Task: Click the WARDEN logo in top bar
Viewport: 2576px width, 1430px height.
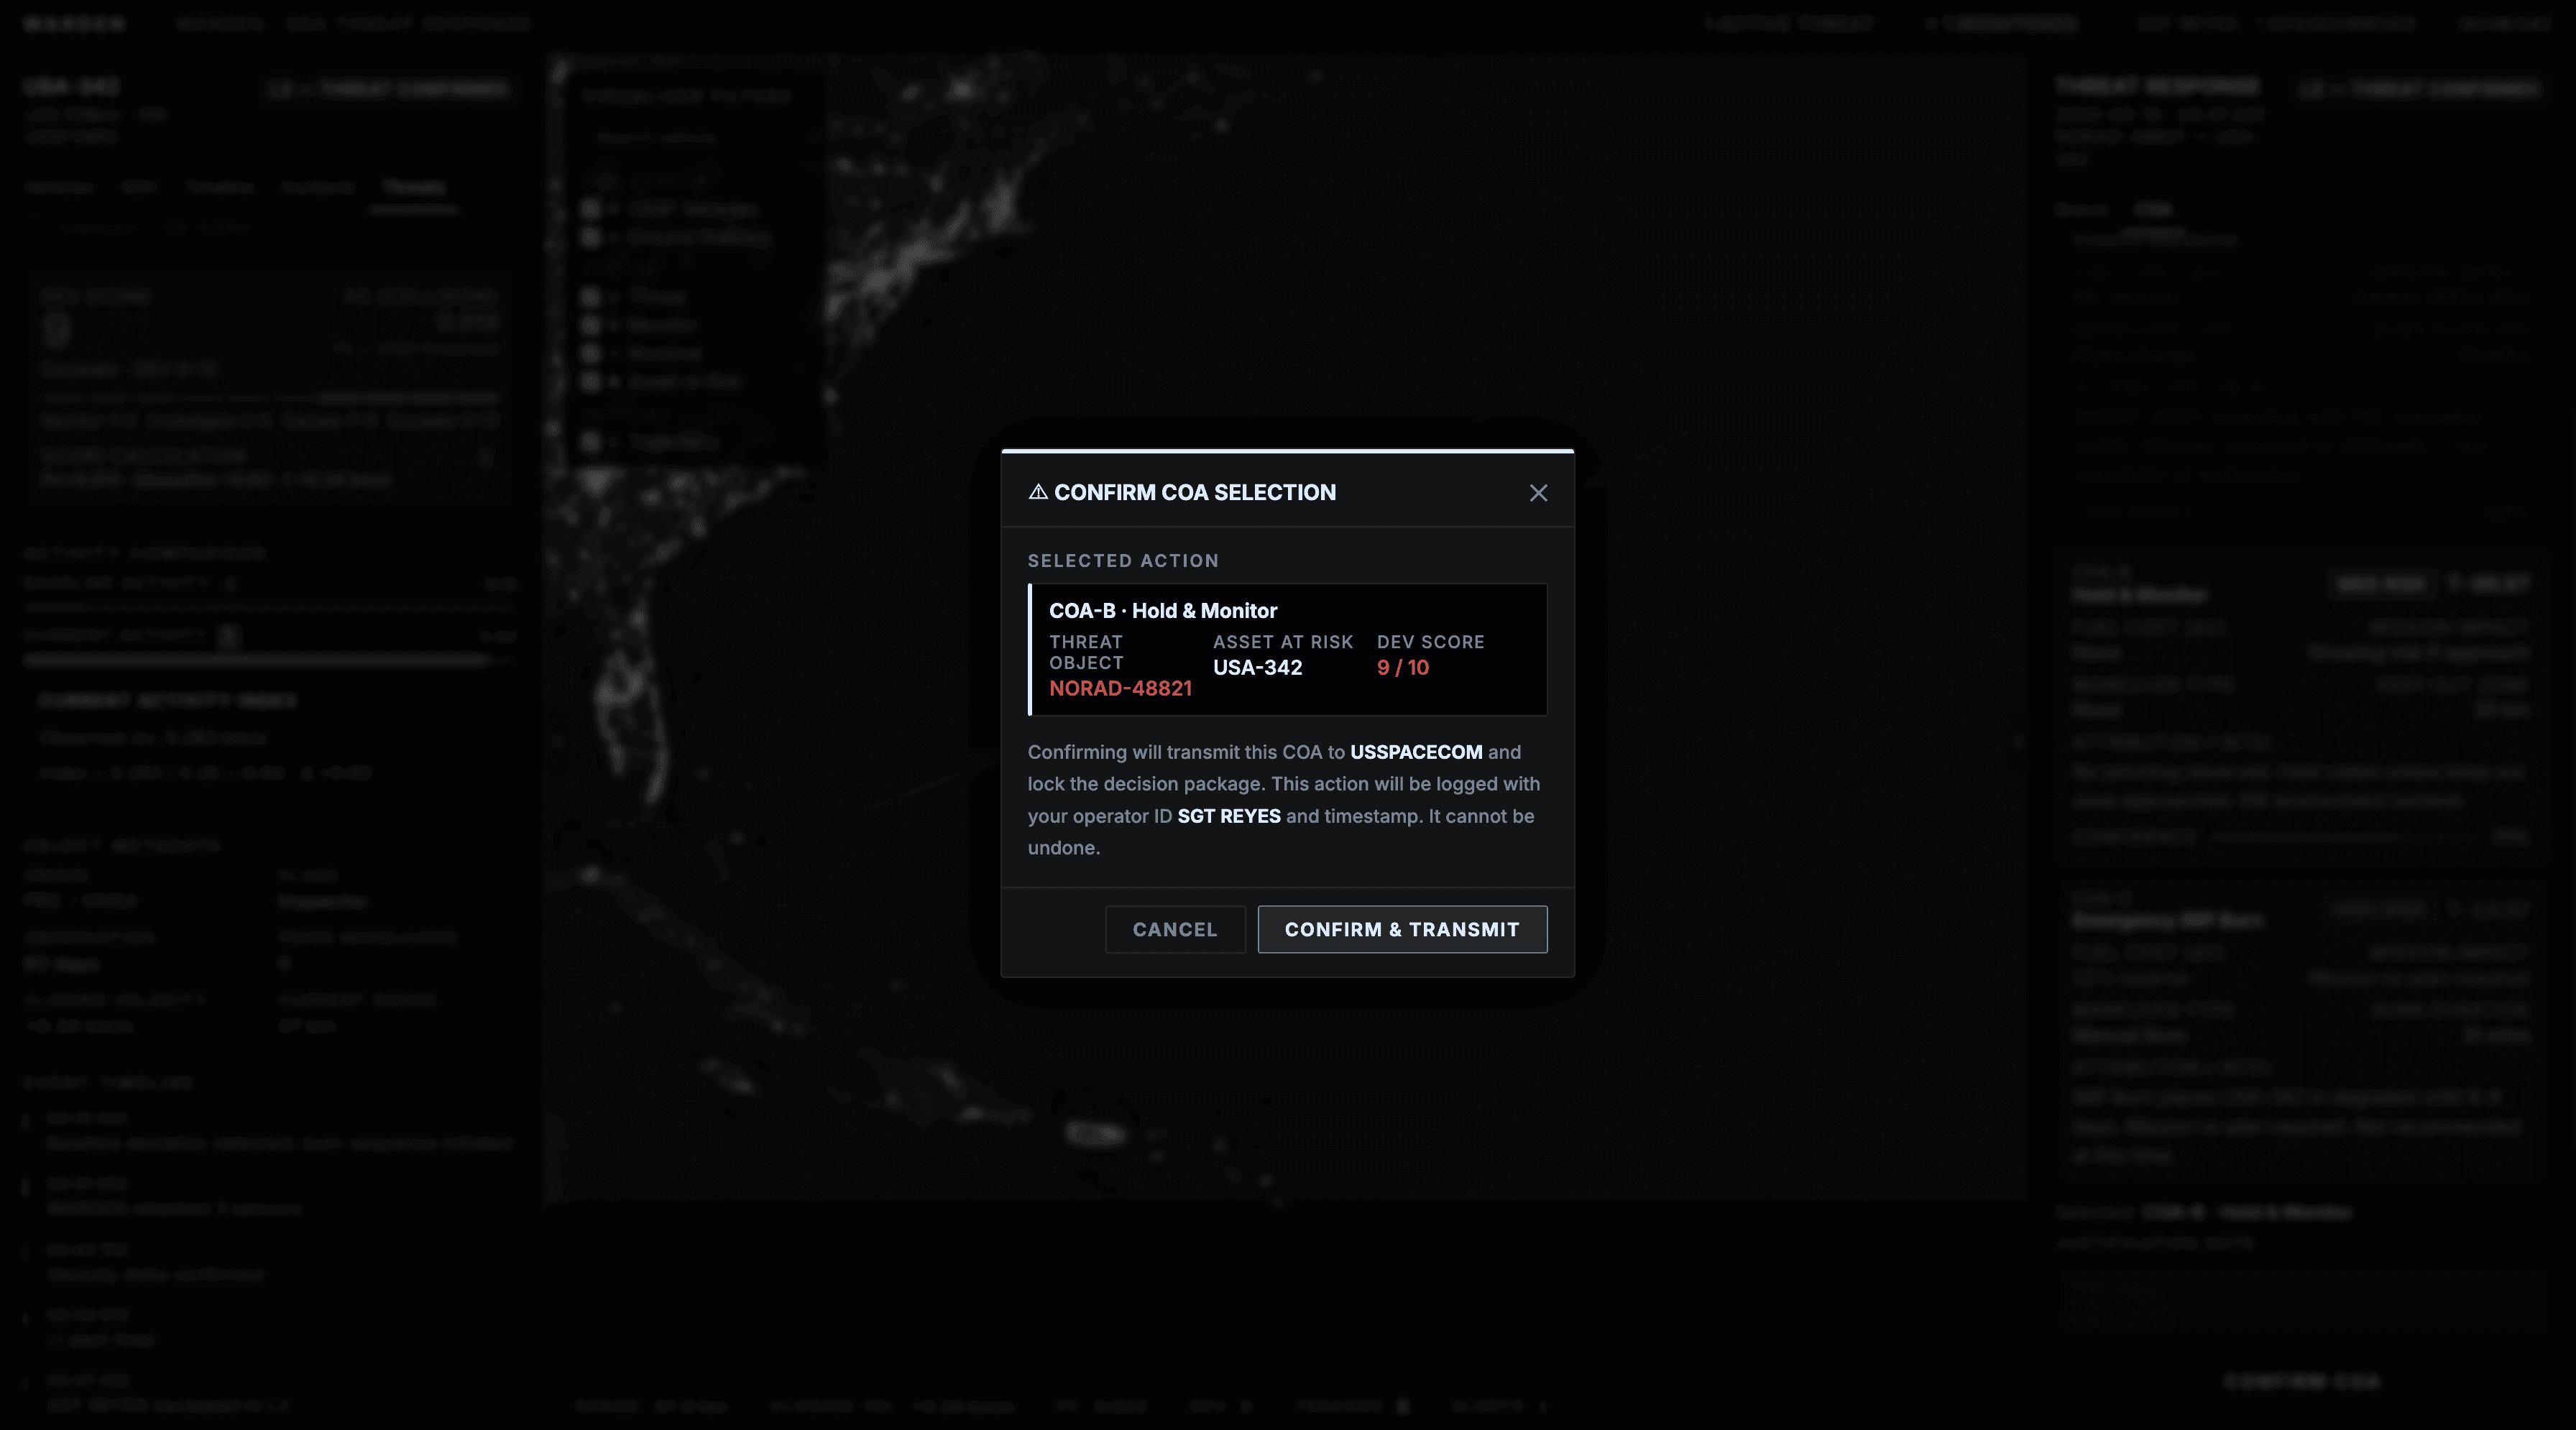Action: [75, 23]
